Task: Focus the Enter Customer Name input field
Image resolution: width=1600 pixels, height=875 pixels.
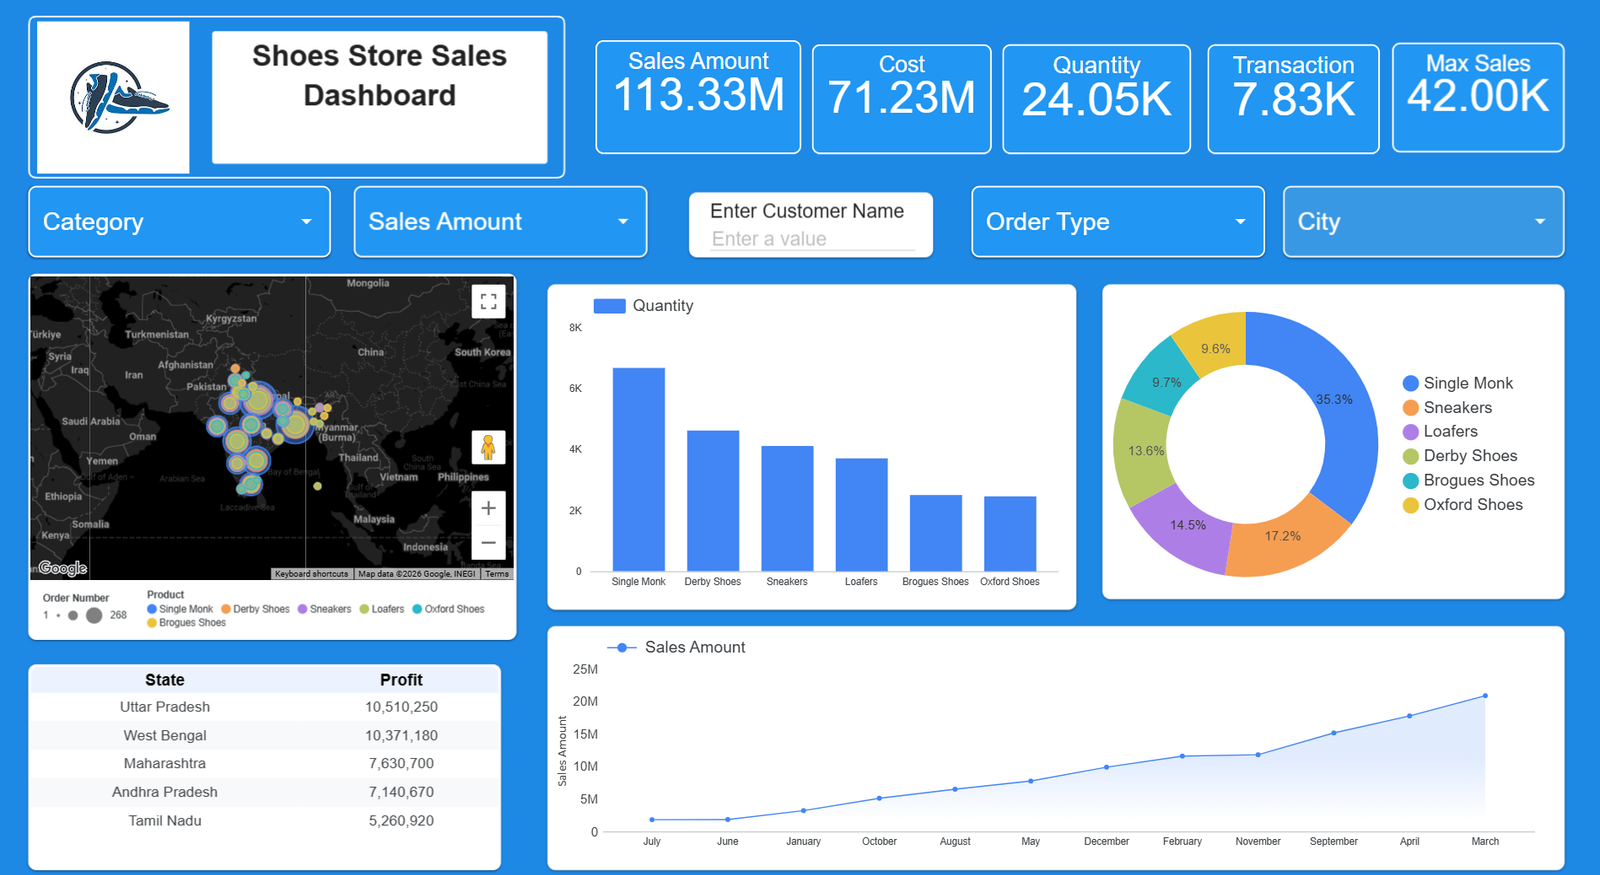Action: point(812,239)
